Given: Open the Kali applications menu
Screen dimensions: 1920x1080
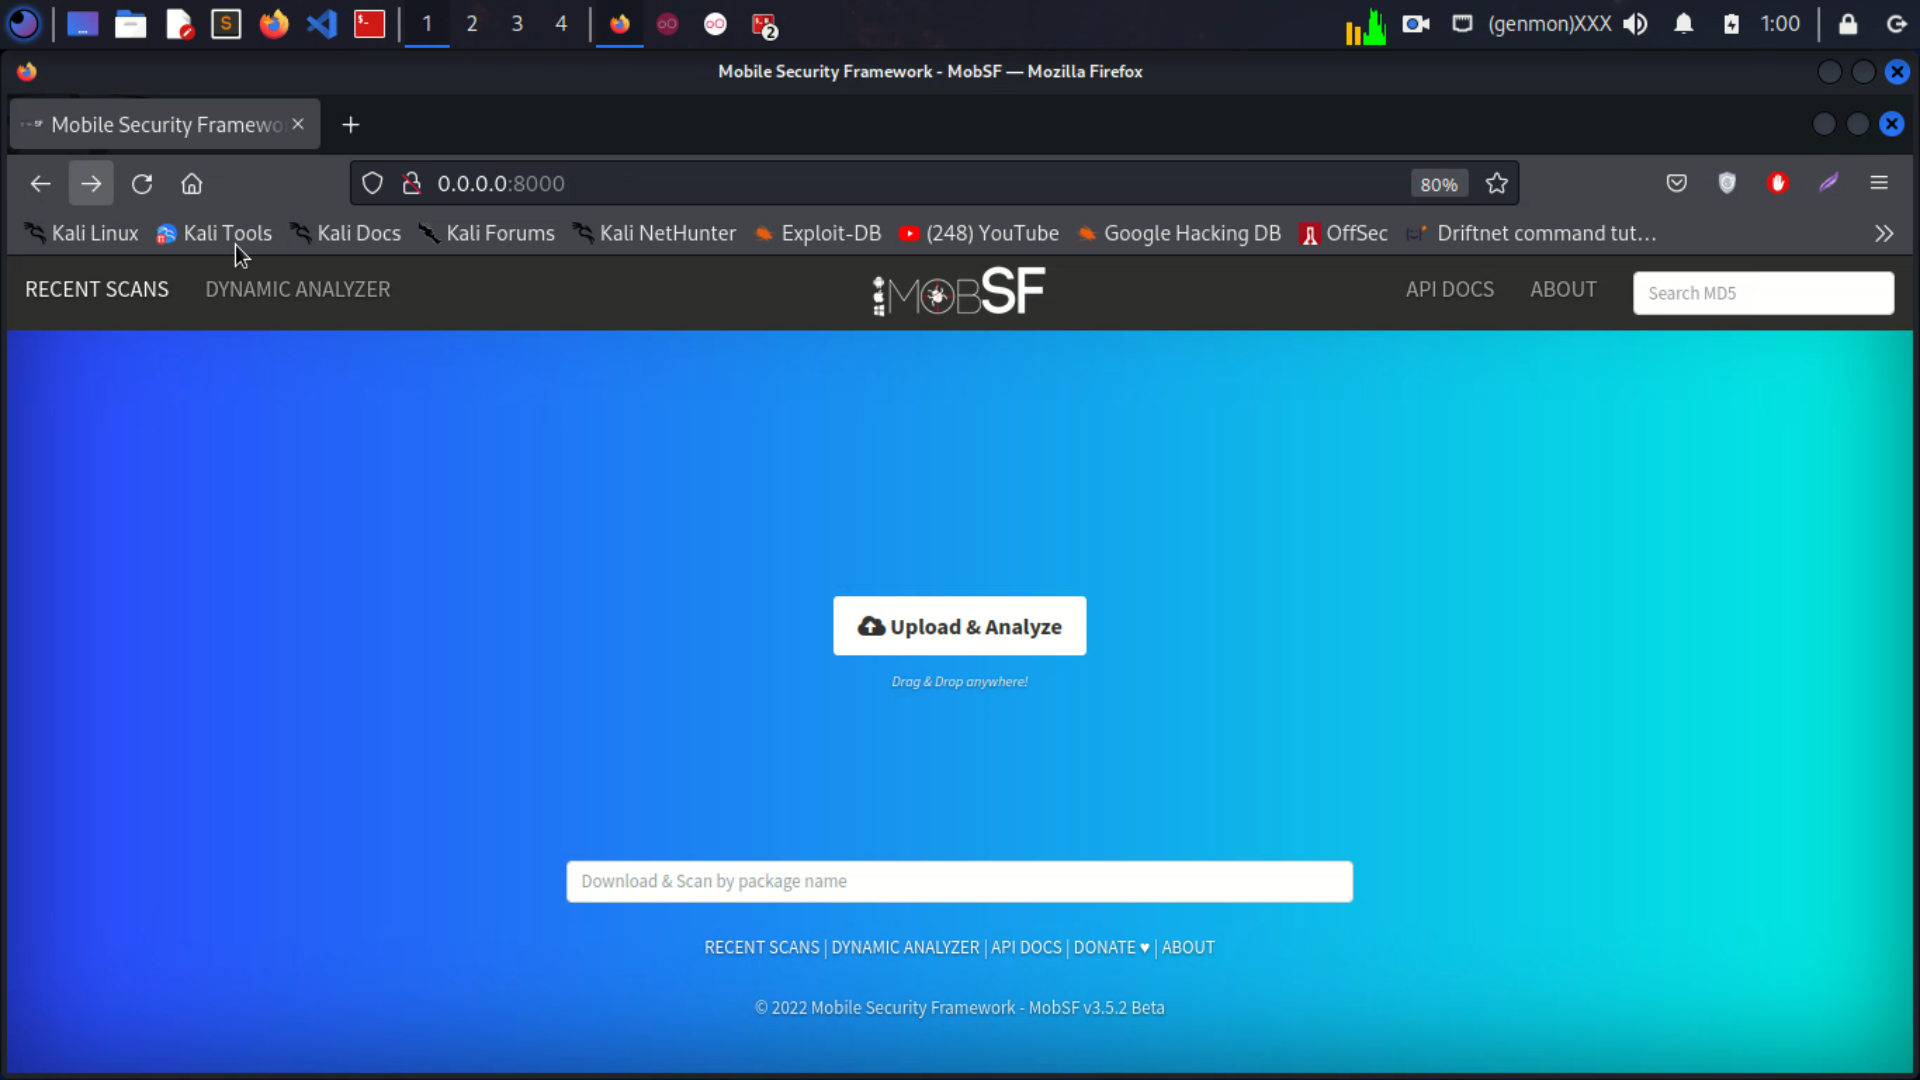Looking at the screenshot, I should (24, 24).
